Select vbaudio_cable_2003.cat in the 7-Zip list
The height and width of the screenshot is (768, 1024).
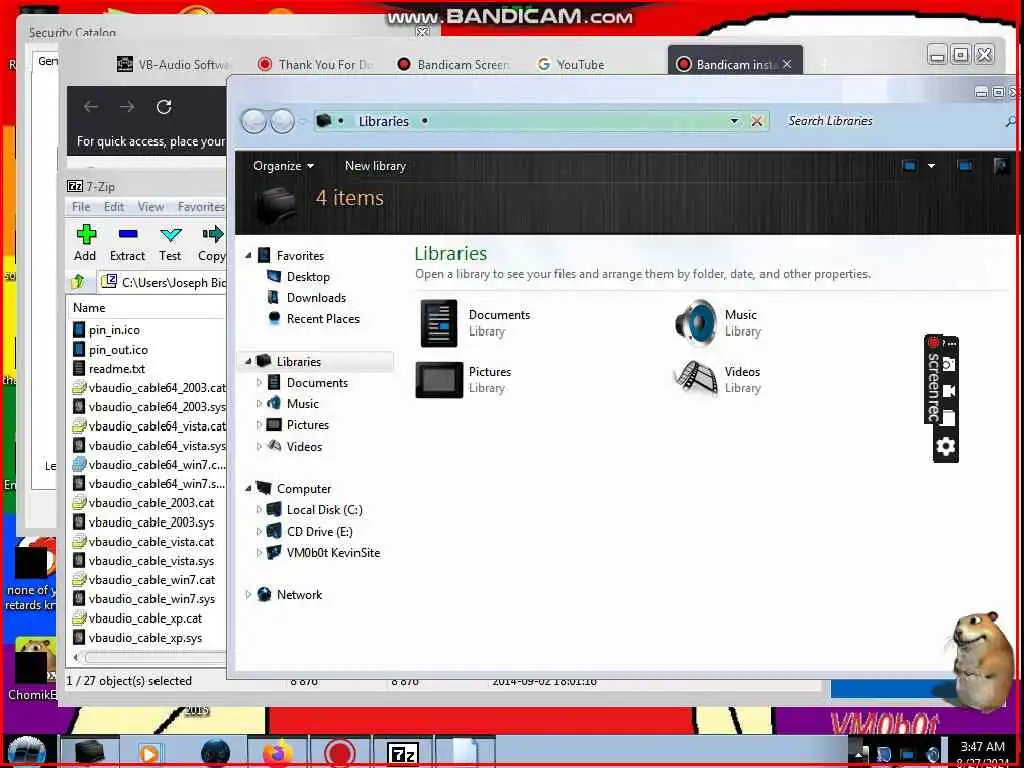tap(151, 503)
